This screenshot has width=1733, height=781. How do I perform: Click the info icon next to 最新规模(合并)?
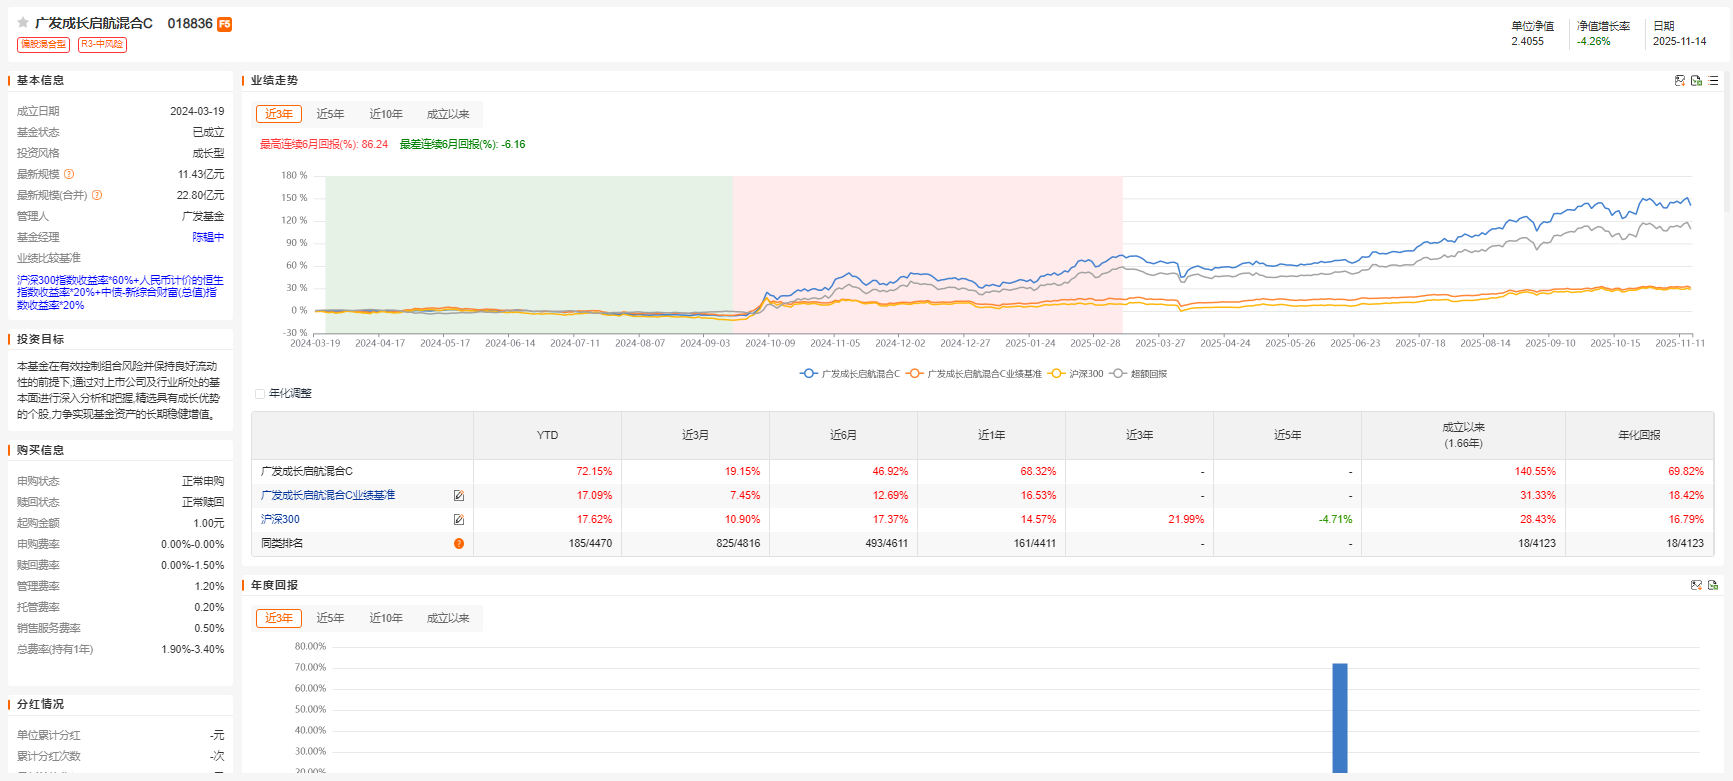point(97,196)
